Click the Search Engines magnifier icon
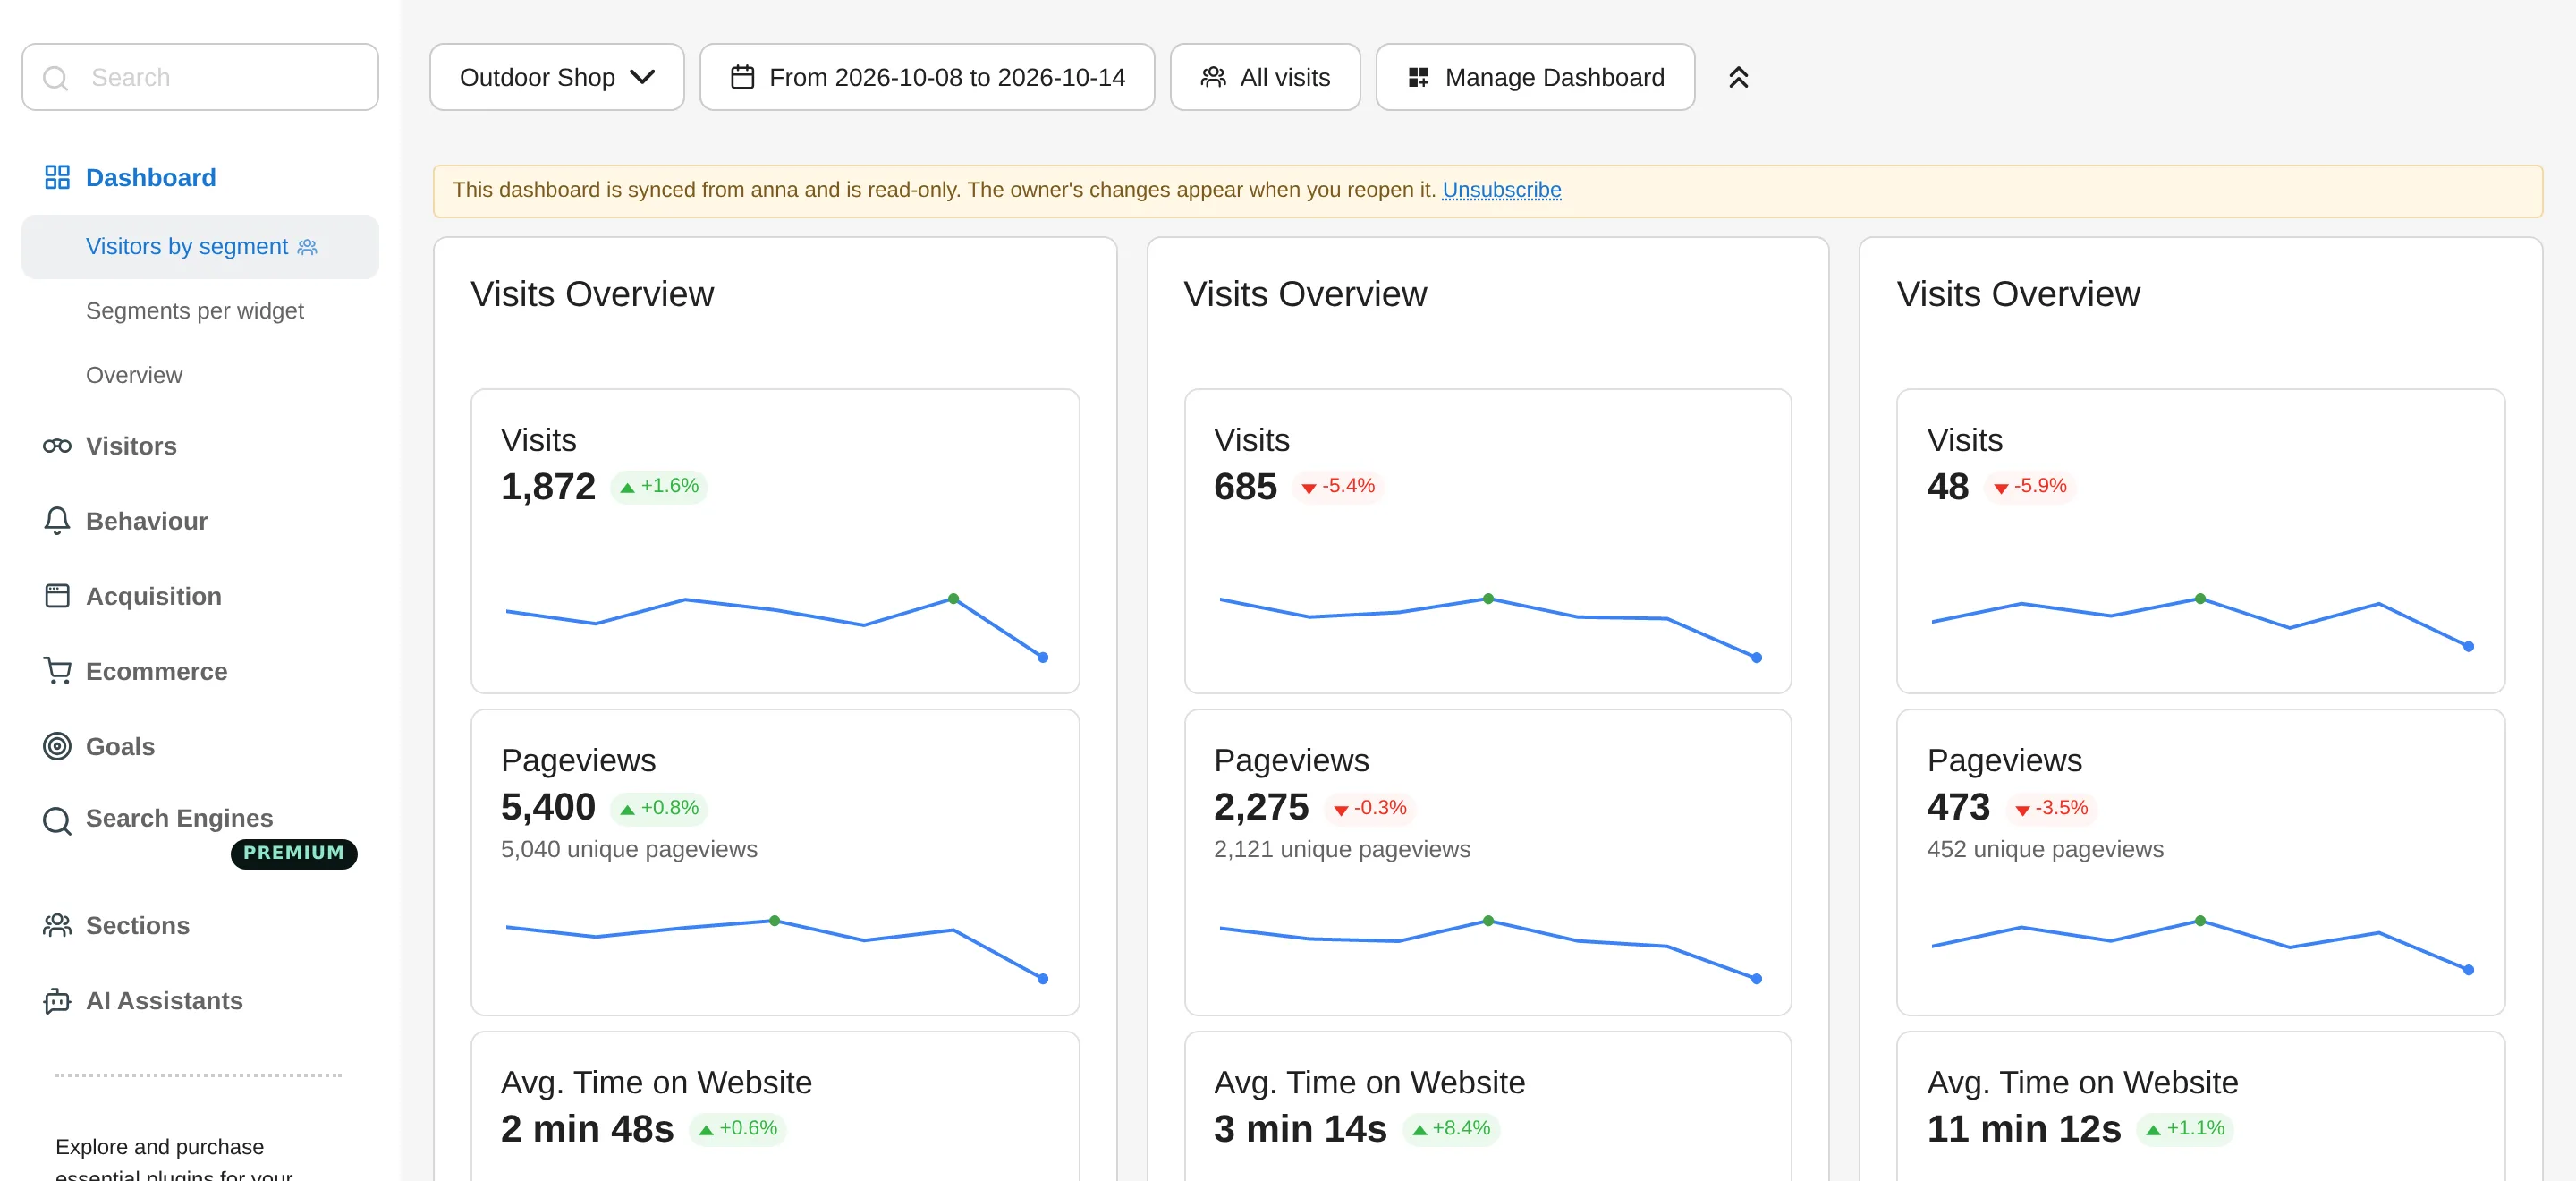Image resolution: width=2576 pixels, height=1181 pixels. coord(57,821)
